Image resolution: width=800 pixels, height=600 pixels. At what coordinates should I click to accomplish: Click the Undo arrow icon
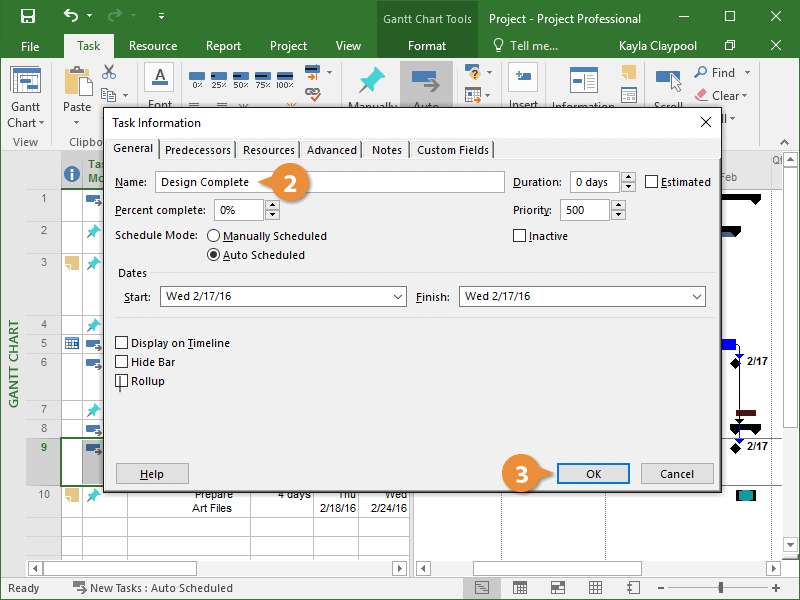[x=70, y=16]
